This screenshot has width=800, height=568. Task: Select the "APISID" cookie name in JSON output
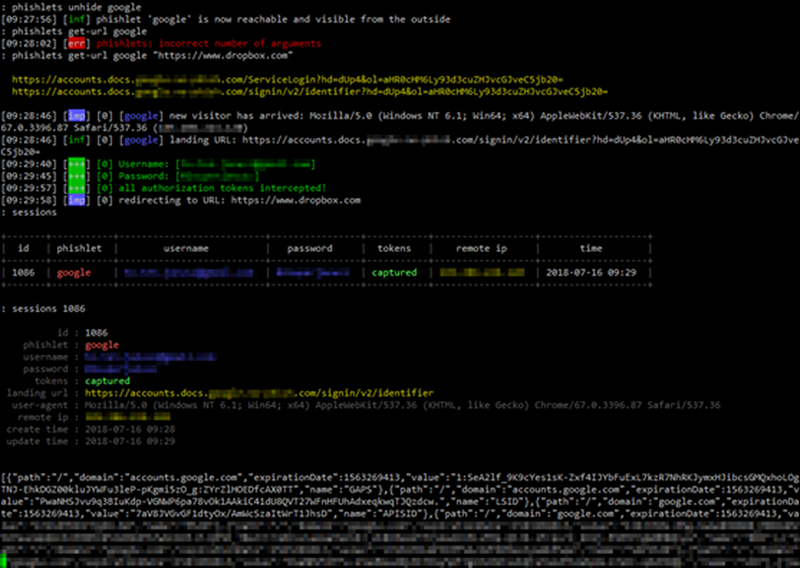coord(397,514)
